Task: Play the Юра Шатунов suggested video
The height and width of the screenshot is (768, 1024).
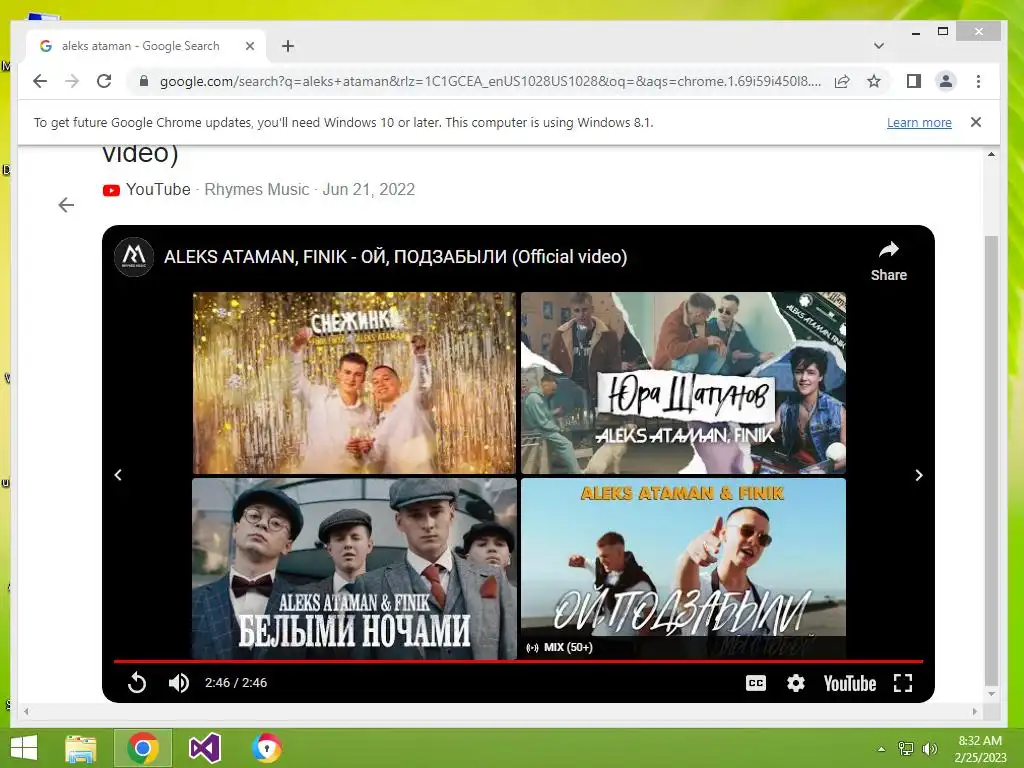Action: [683, 383]
